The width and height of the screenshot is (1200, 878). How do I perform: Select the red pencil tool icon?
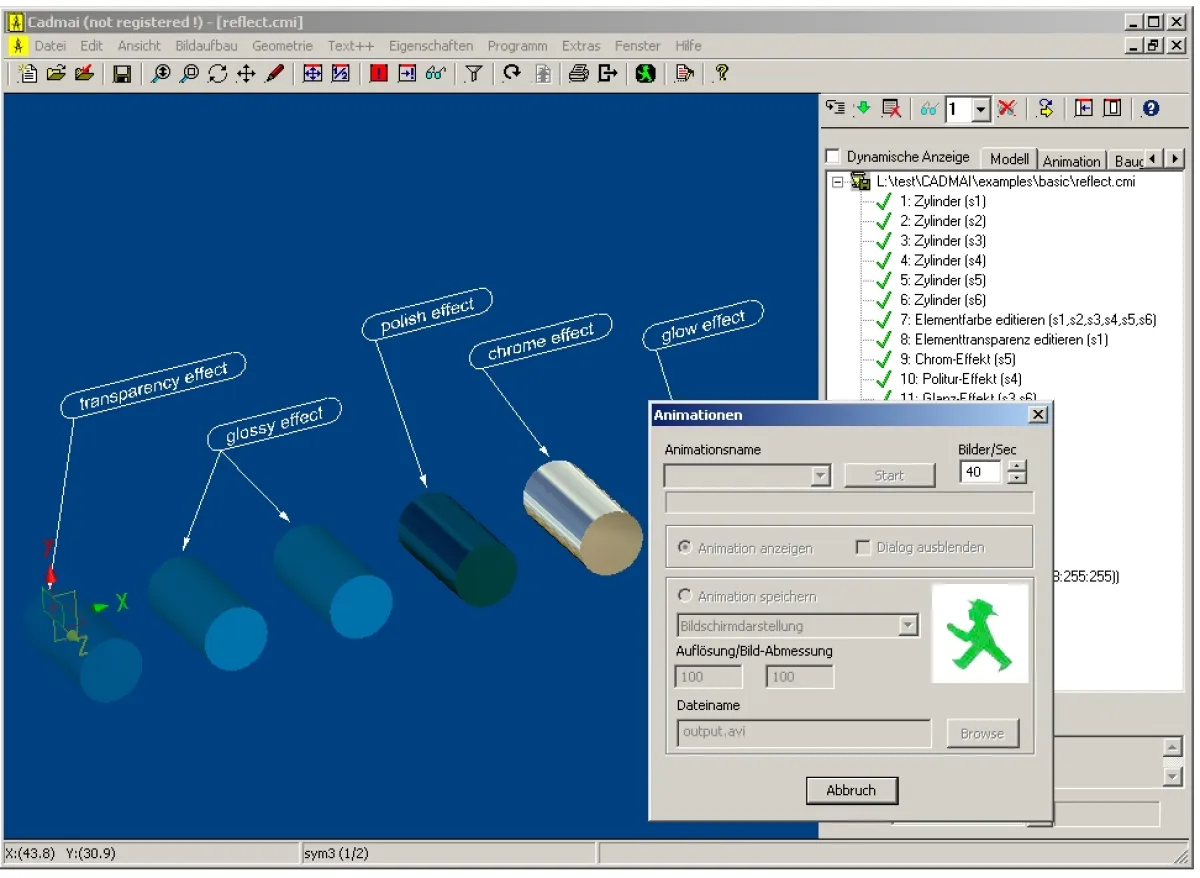point(275,74)
